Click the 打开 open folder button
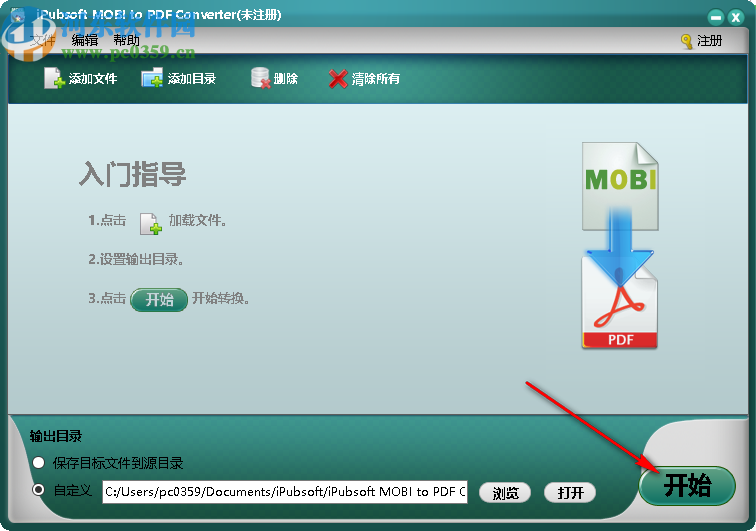Screen dimensions: 756x531 click(570, 493)
